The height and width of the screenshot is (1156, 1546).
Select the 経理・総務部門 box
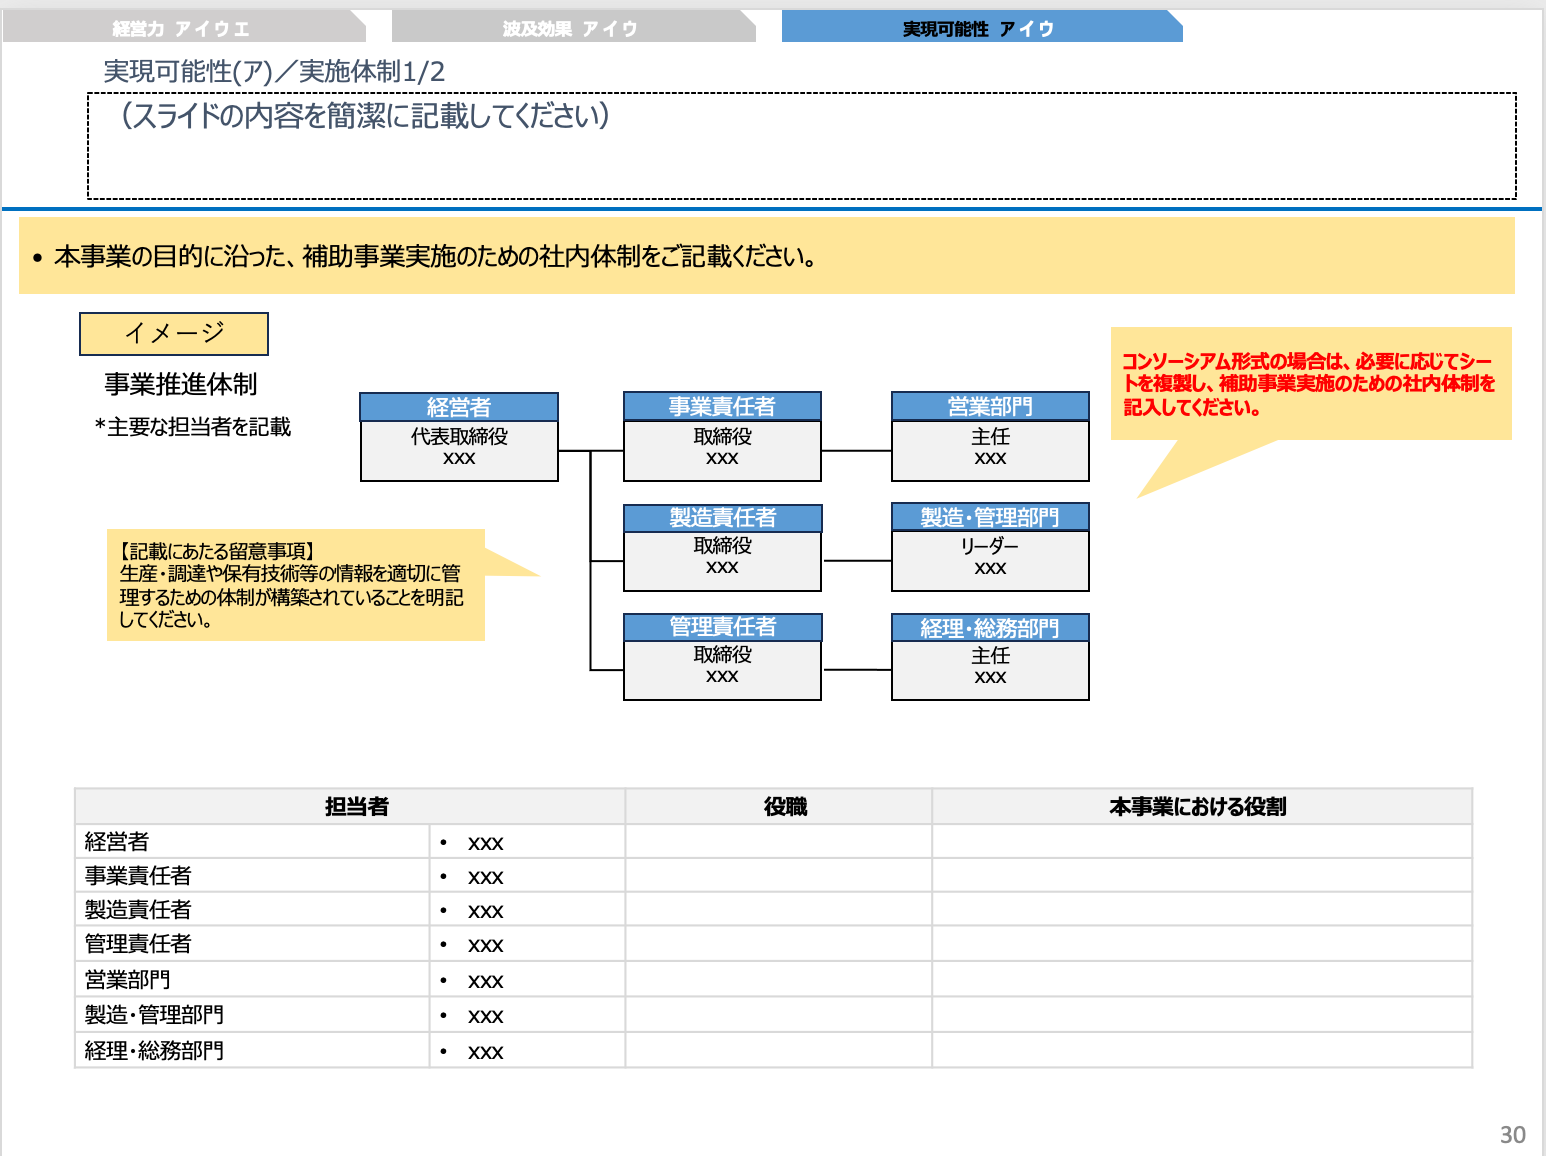[x=989, y=657]
